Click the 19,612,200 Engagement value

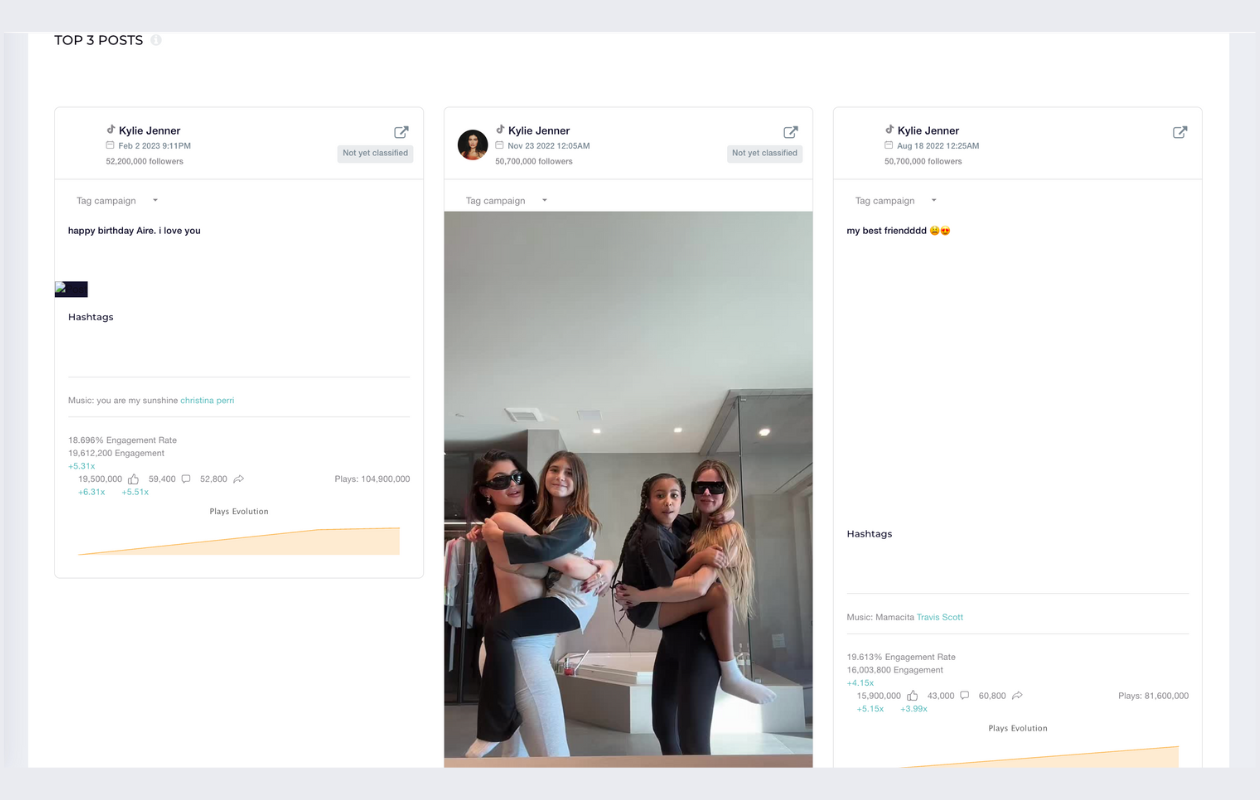[x=116, y=453]
